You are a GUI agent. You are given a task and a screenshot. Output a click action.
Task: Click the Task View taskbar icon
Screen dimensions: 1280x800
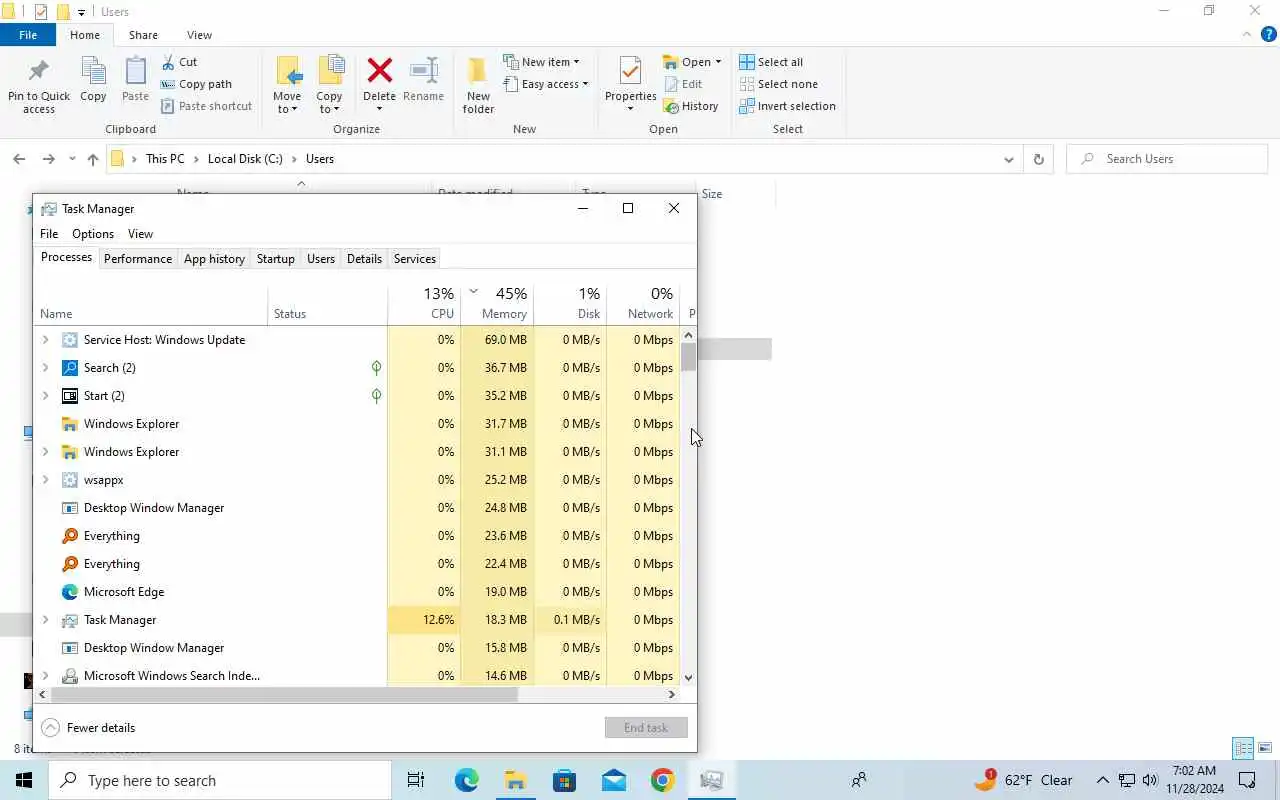(x=416, y=780)
